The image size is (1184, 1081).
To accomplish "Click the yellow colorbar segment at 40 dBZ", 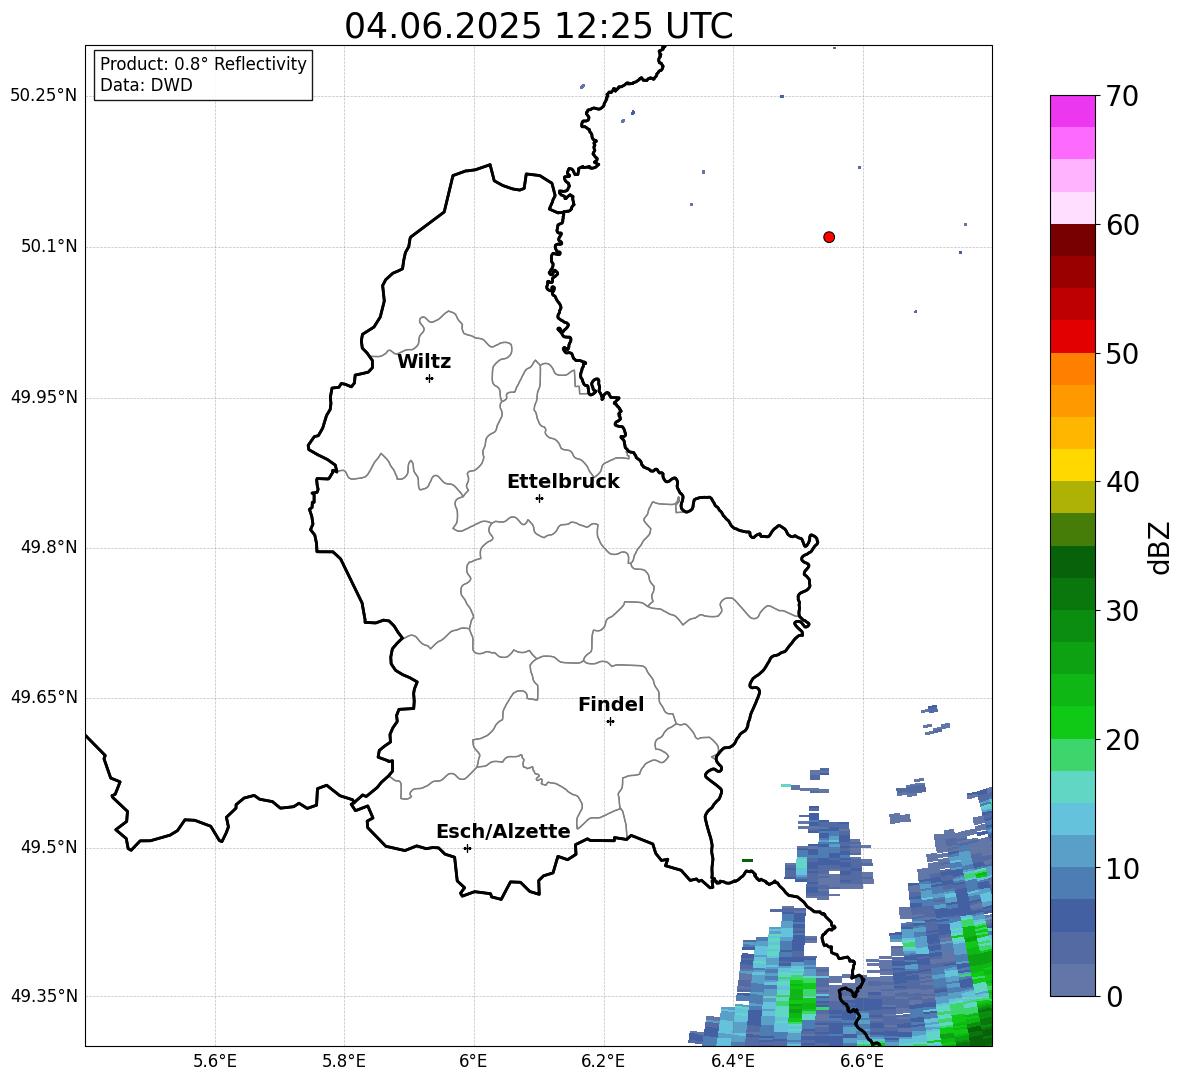I will click(1073, 465).
